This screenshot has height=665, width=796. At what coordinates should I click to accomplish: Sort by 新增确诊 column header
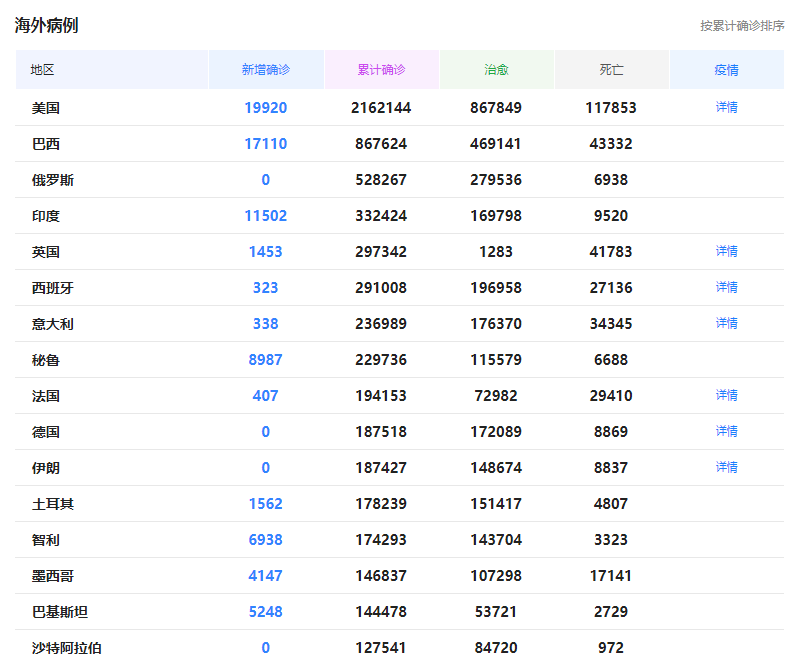(x=266, y=70)
